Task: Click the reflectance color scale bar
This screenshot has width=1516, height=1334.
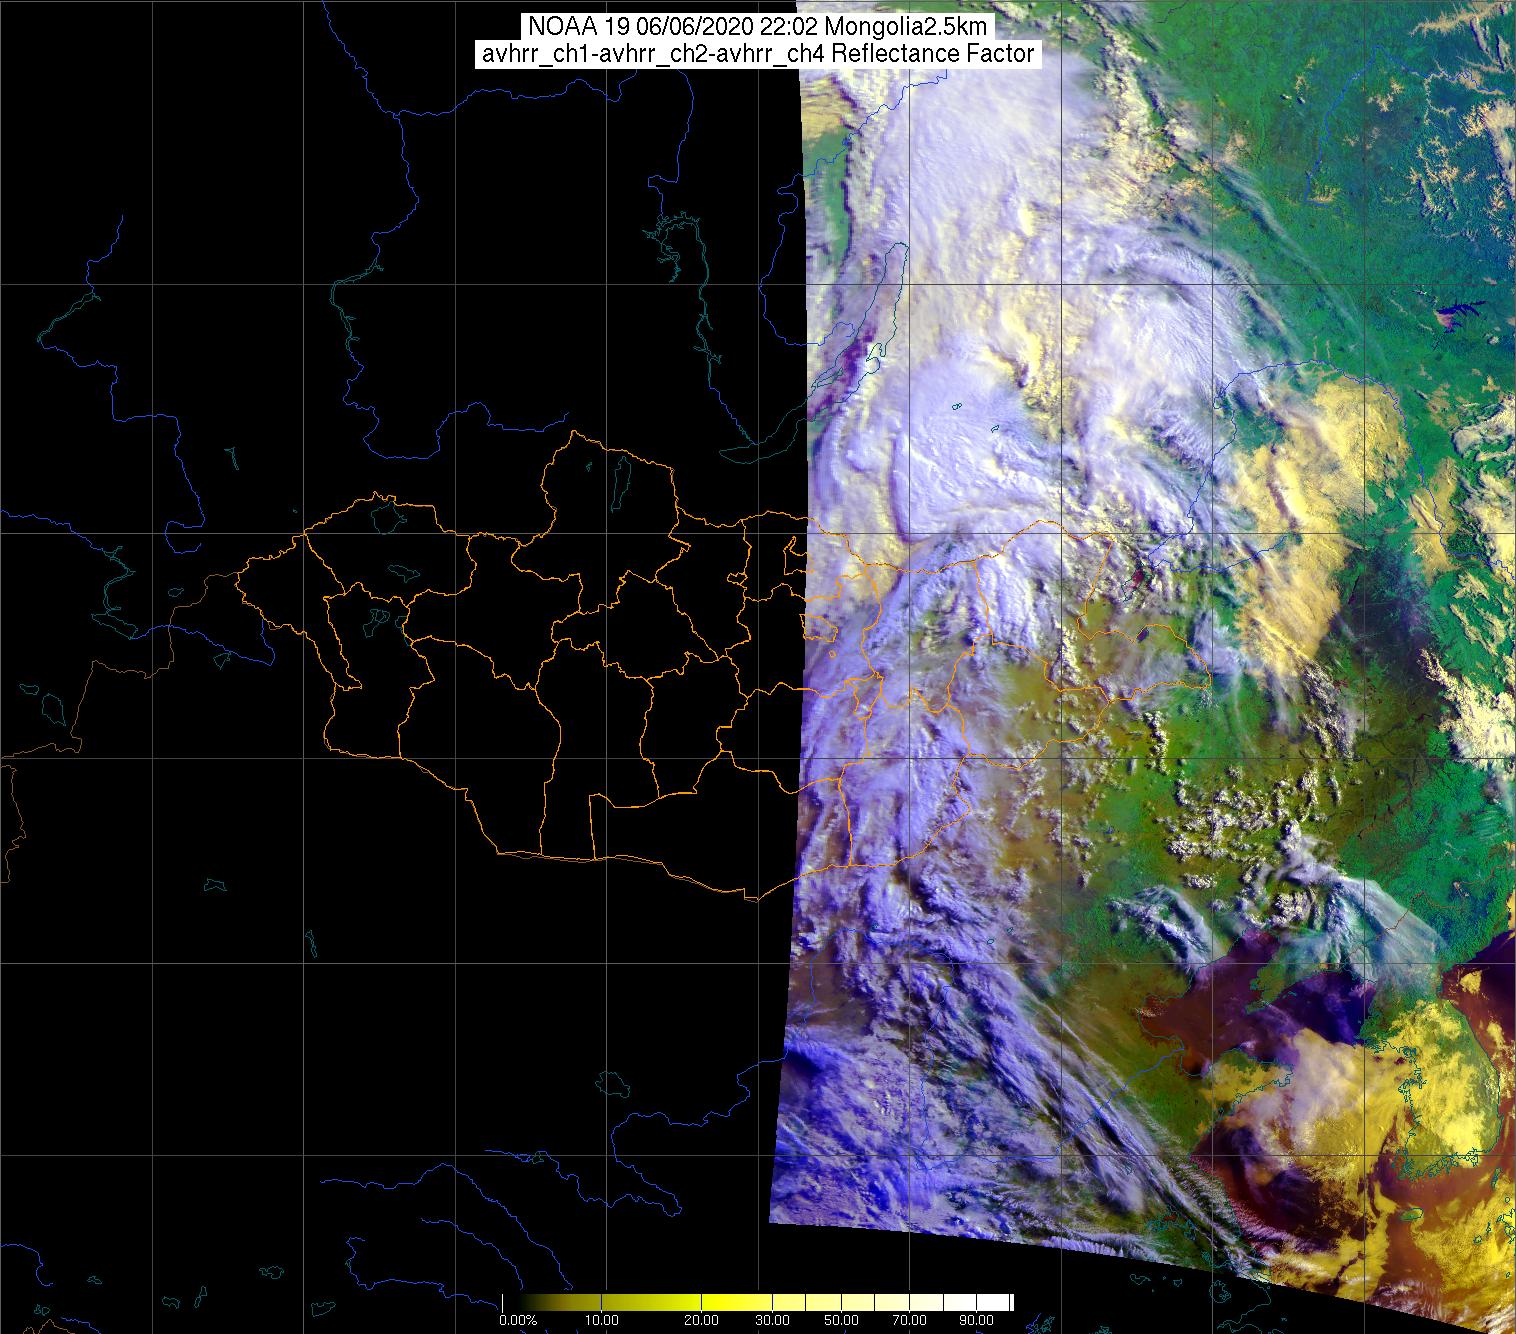Action: click(x=758, y=1302)
